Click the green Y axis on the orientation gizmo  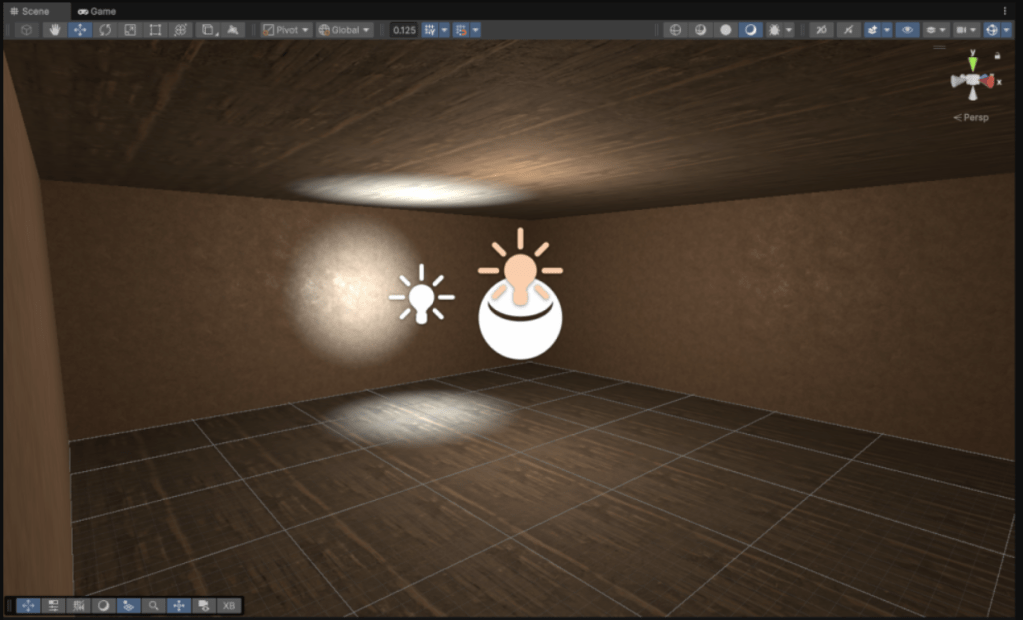(972, 65)
